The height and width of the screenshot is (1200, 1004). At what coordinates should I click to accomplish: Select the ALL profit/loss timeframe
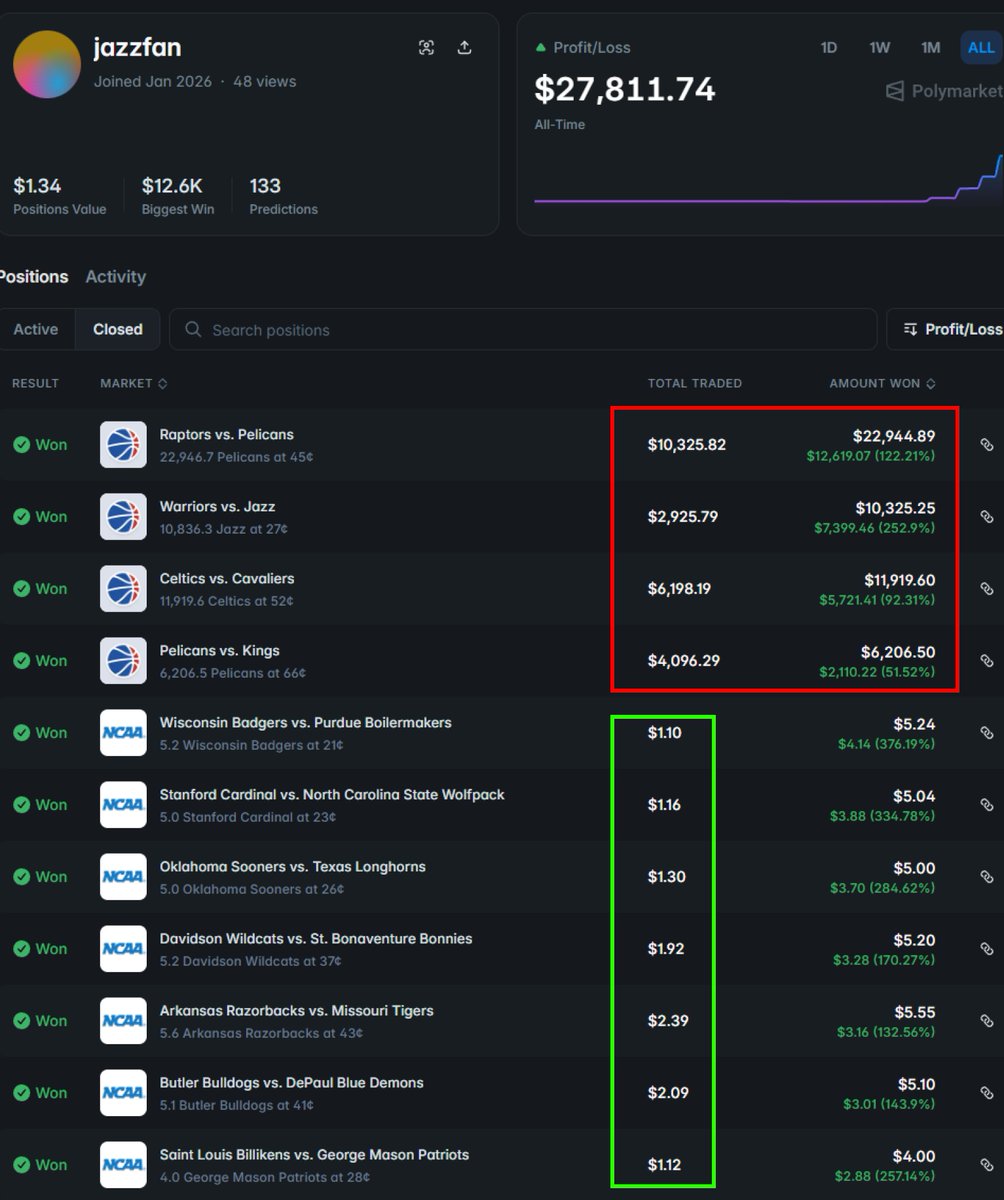[x=981, y=48]
